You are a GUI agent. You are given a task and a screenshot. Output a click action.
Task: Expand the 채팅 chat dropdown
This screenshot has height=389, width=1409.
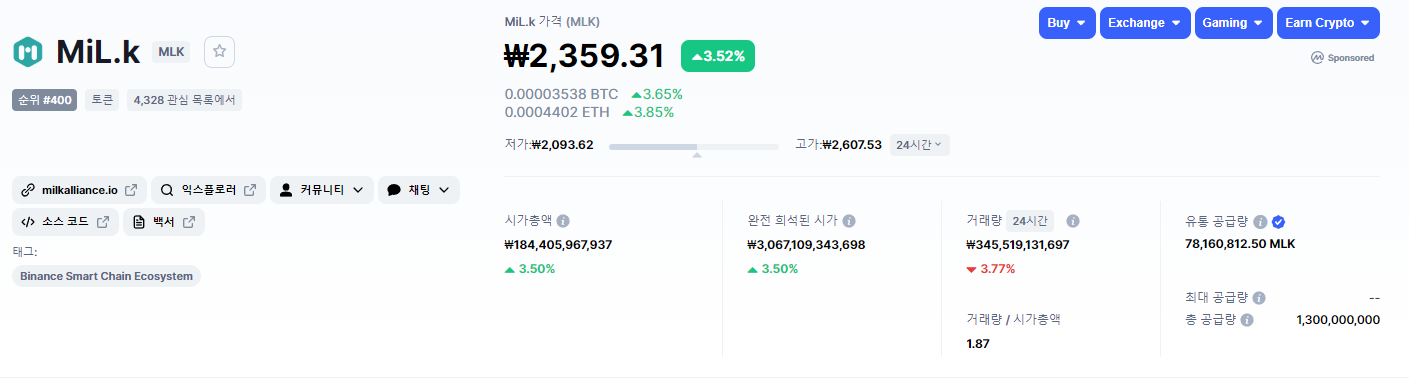[419, 190]
